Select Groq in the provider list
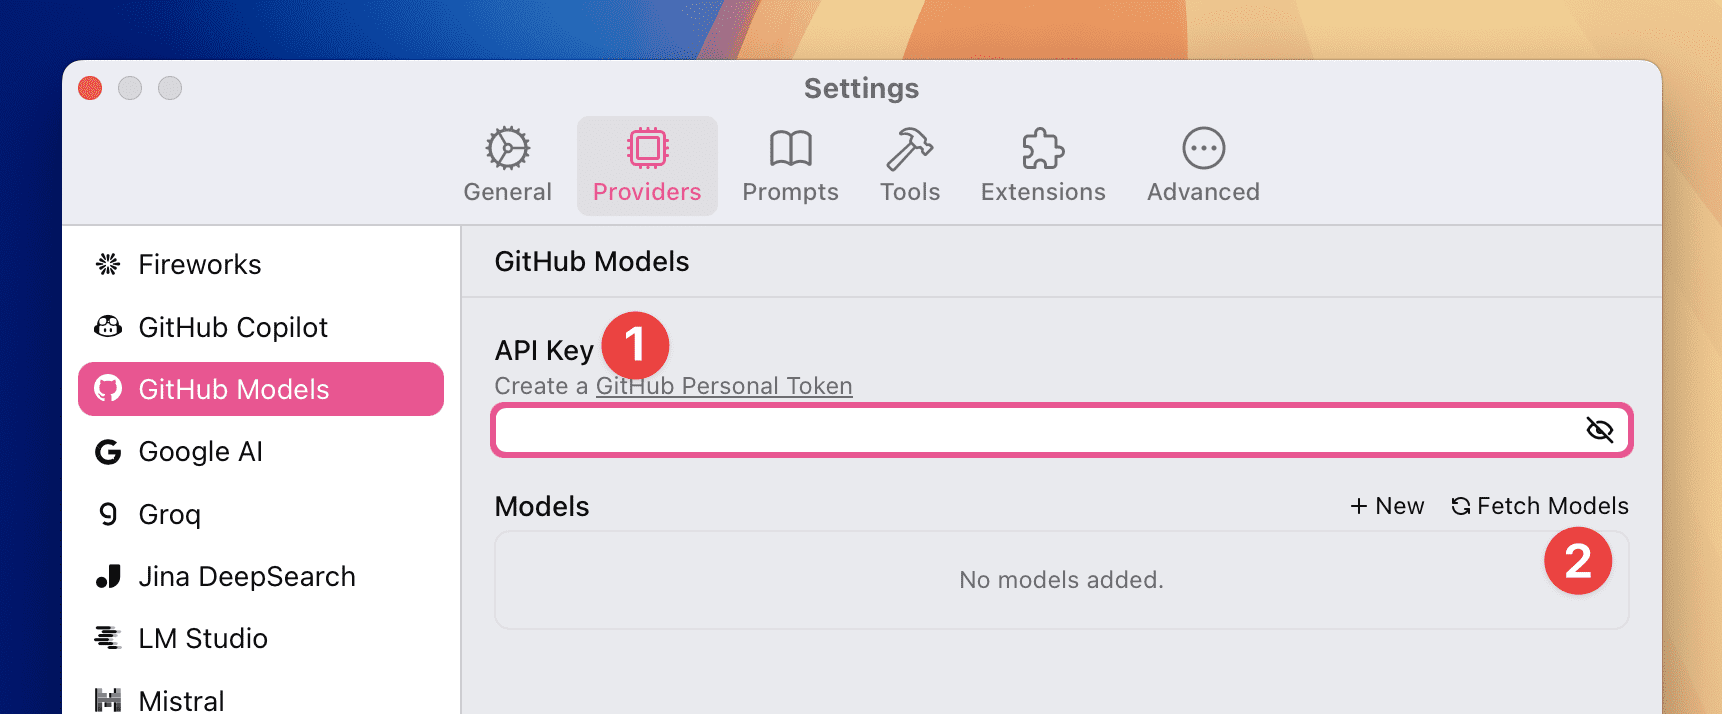 coord(261,514)
